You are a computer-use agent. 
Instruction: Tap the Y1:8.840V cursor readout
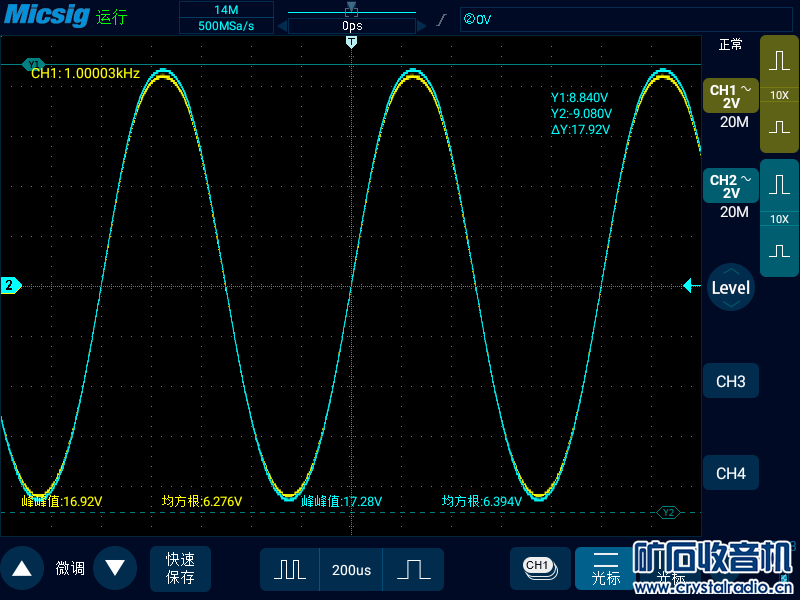tap(580, 97)
